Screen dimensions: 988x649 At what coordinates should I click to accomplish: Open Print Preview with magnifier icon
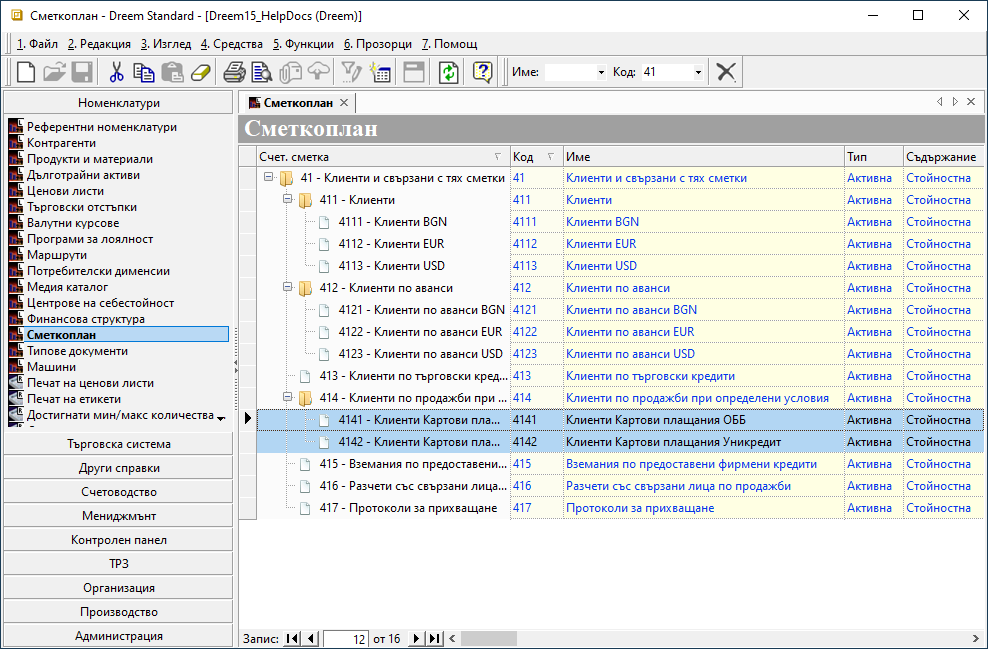tap(262, 72)
